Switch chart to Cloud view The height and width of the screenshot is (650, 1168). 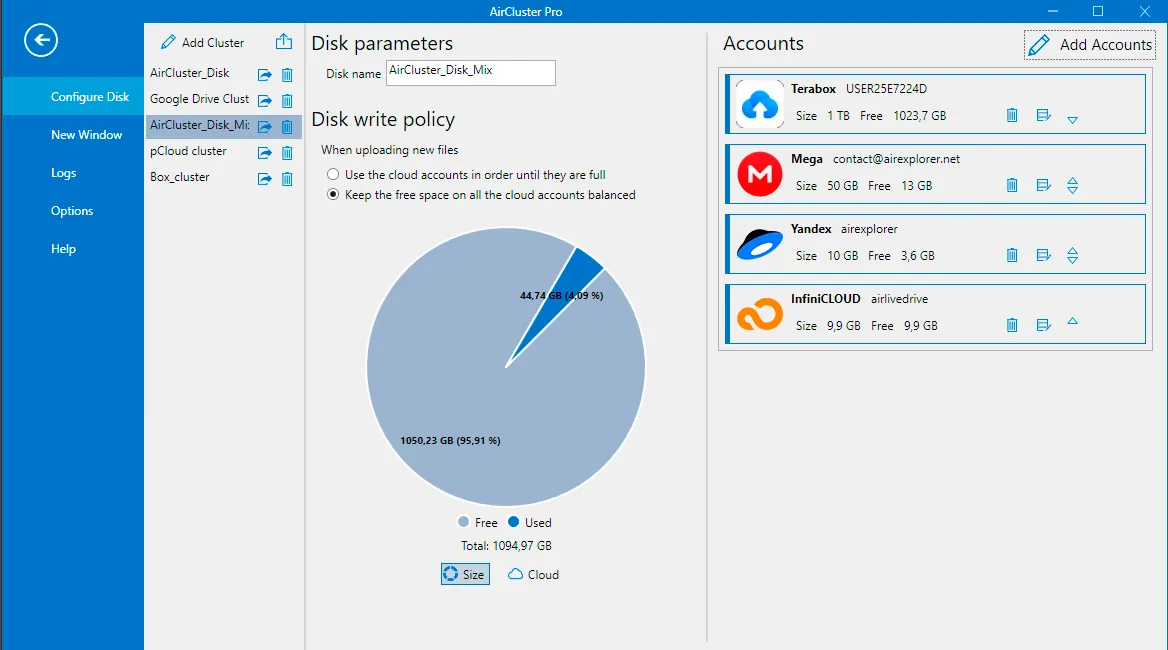pyautogui.click(x=533, y=574)
